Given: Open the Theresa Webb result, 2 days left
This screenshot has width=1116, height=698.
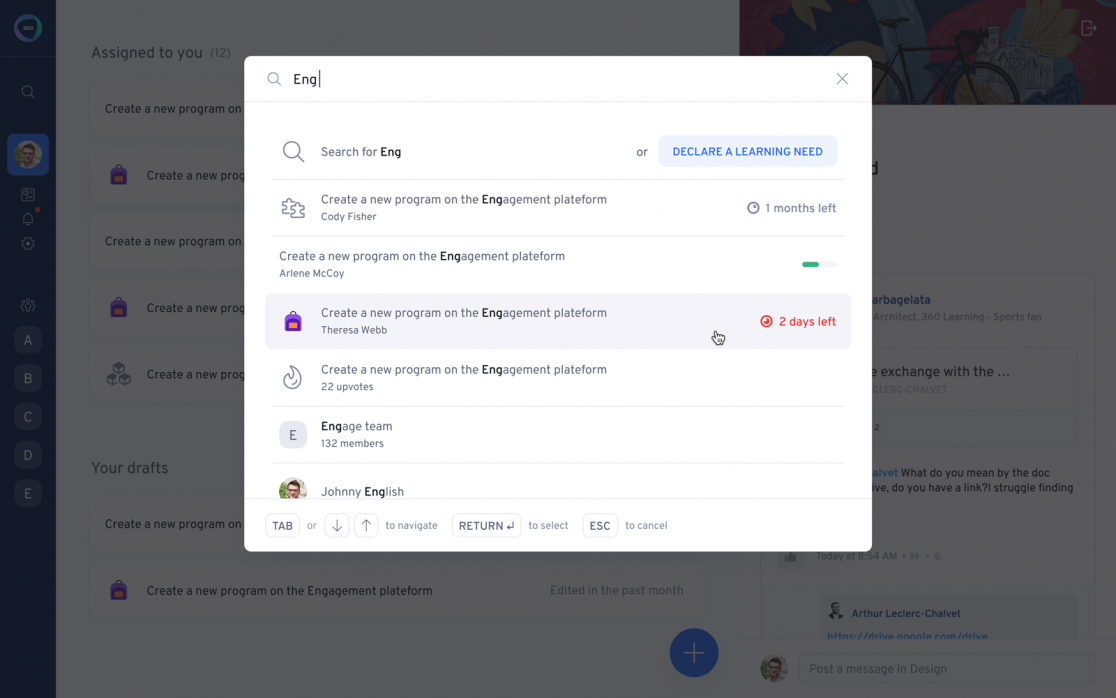Looking at the screenshot, I should [463, 321].
